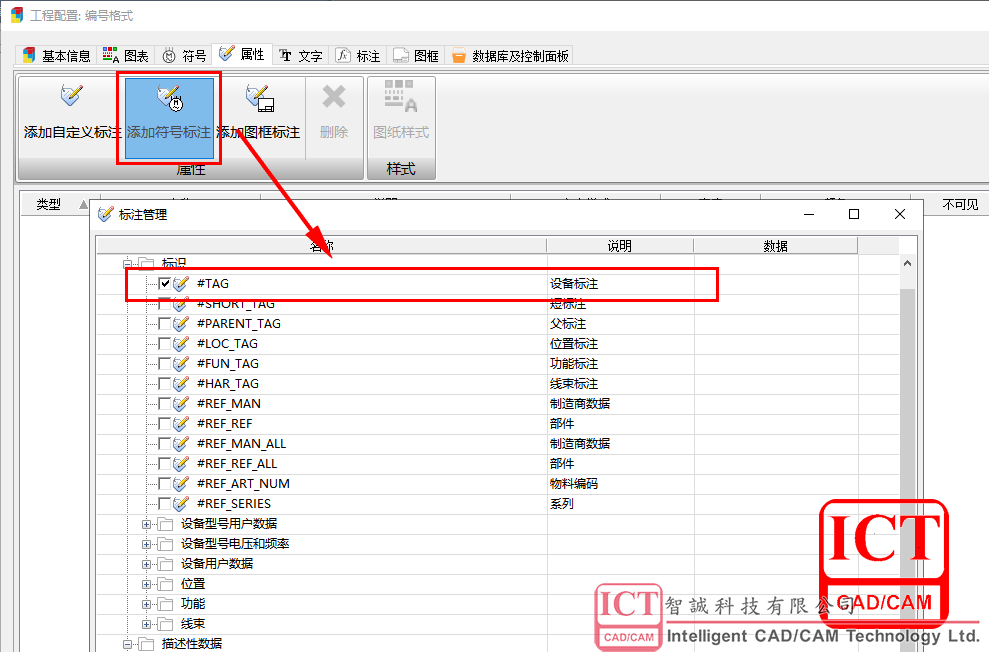This screenshot has width=989, height=652.
Task: Check the #REF_REF_ALL checkbox
Action: click(x=164, y=463)
